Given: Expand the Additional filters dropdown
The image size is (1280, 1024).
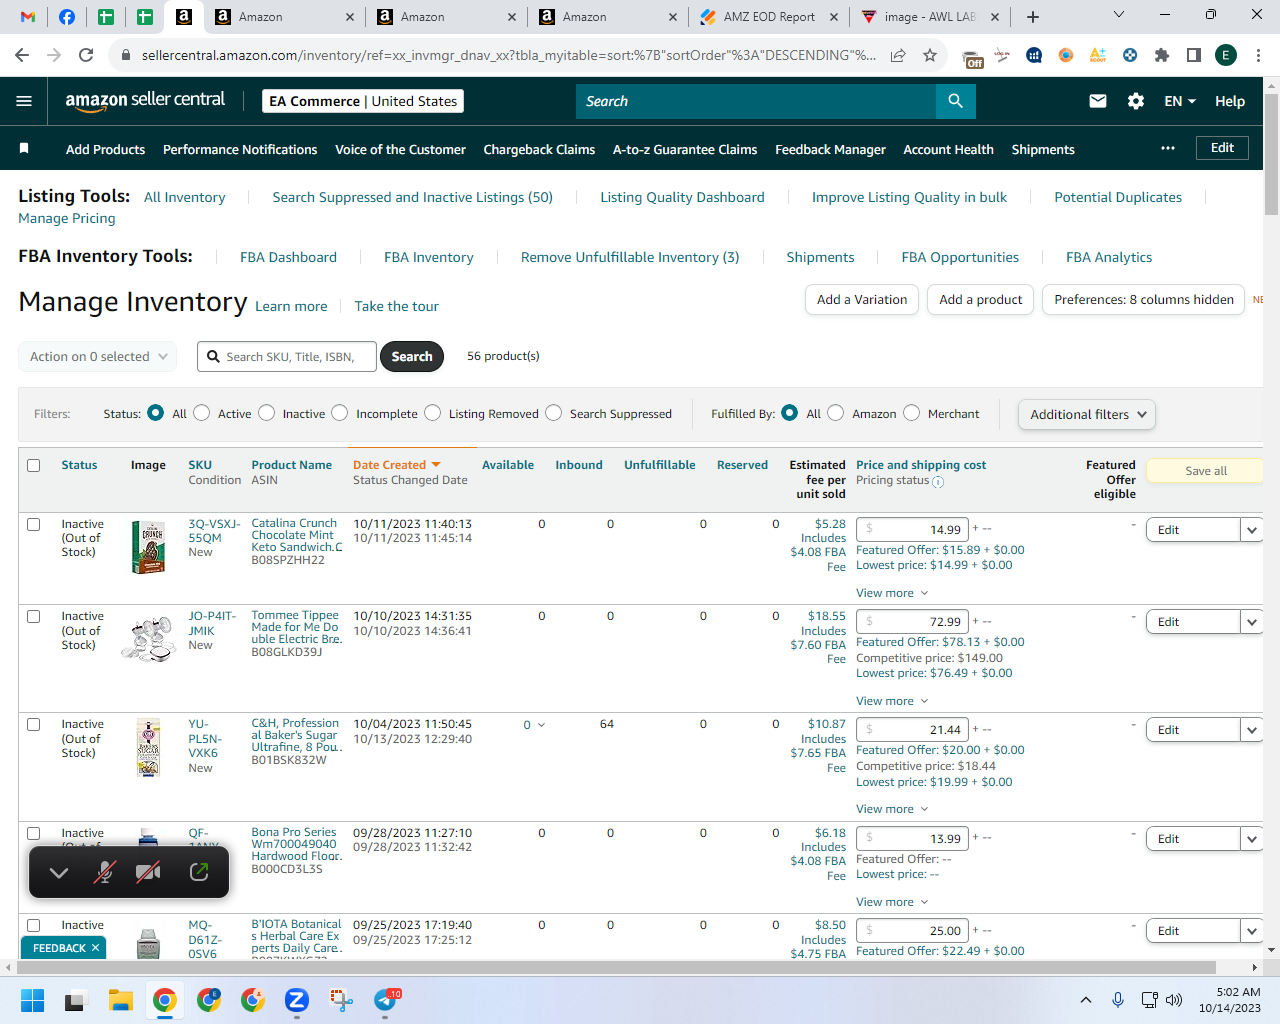Looking at the screenshot, I should click(1087, 414).
